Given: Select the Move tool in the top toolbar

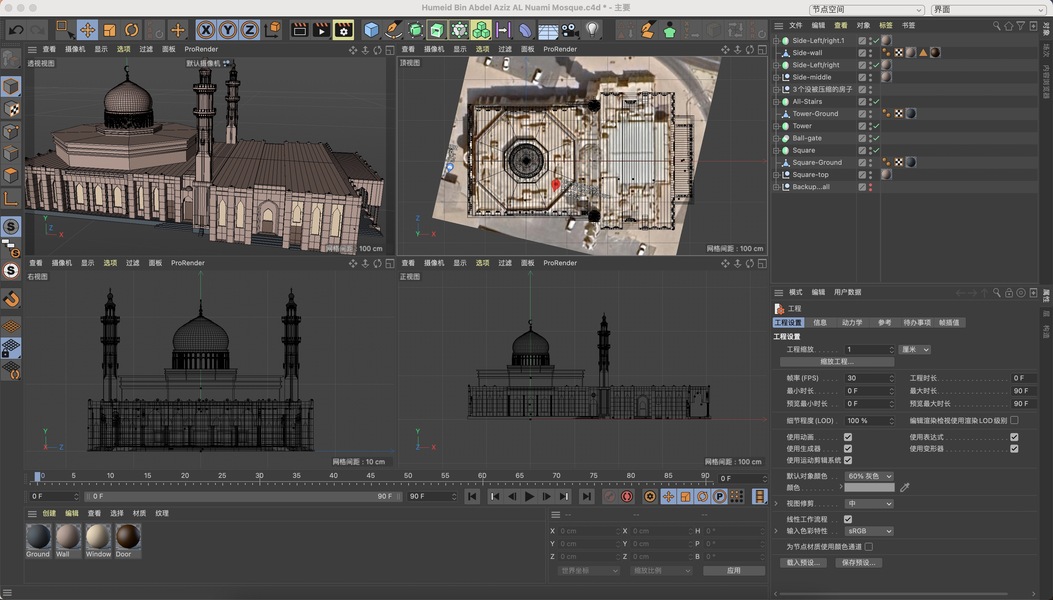Looking at the screenshot, I should pyautogui.click(x=87, y=30).
